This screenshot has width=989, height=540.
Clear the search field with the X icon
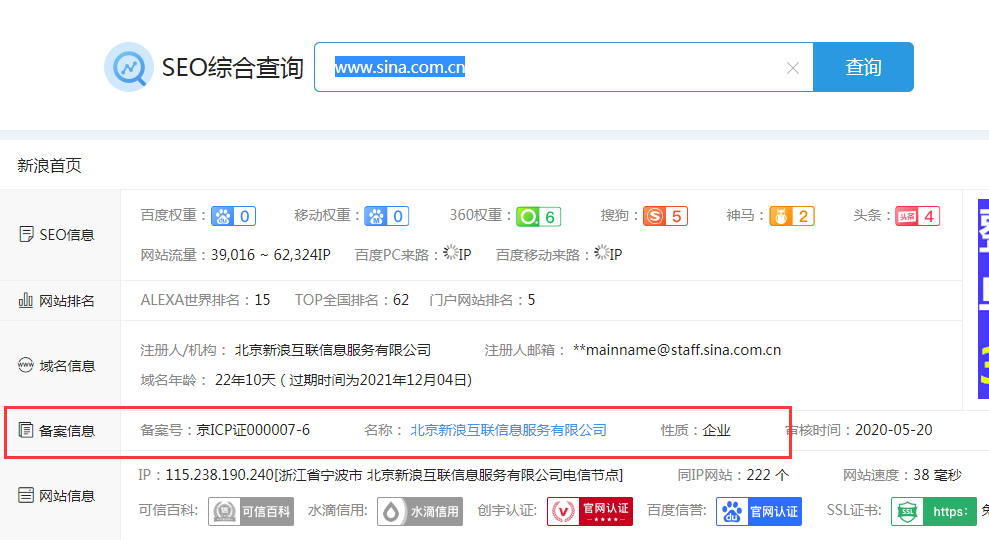tap(793, 68)
